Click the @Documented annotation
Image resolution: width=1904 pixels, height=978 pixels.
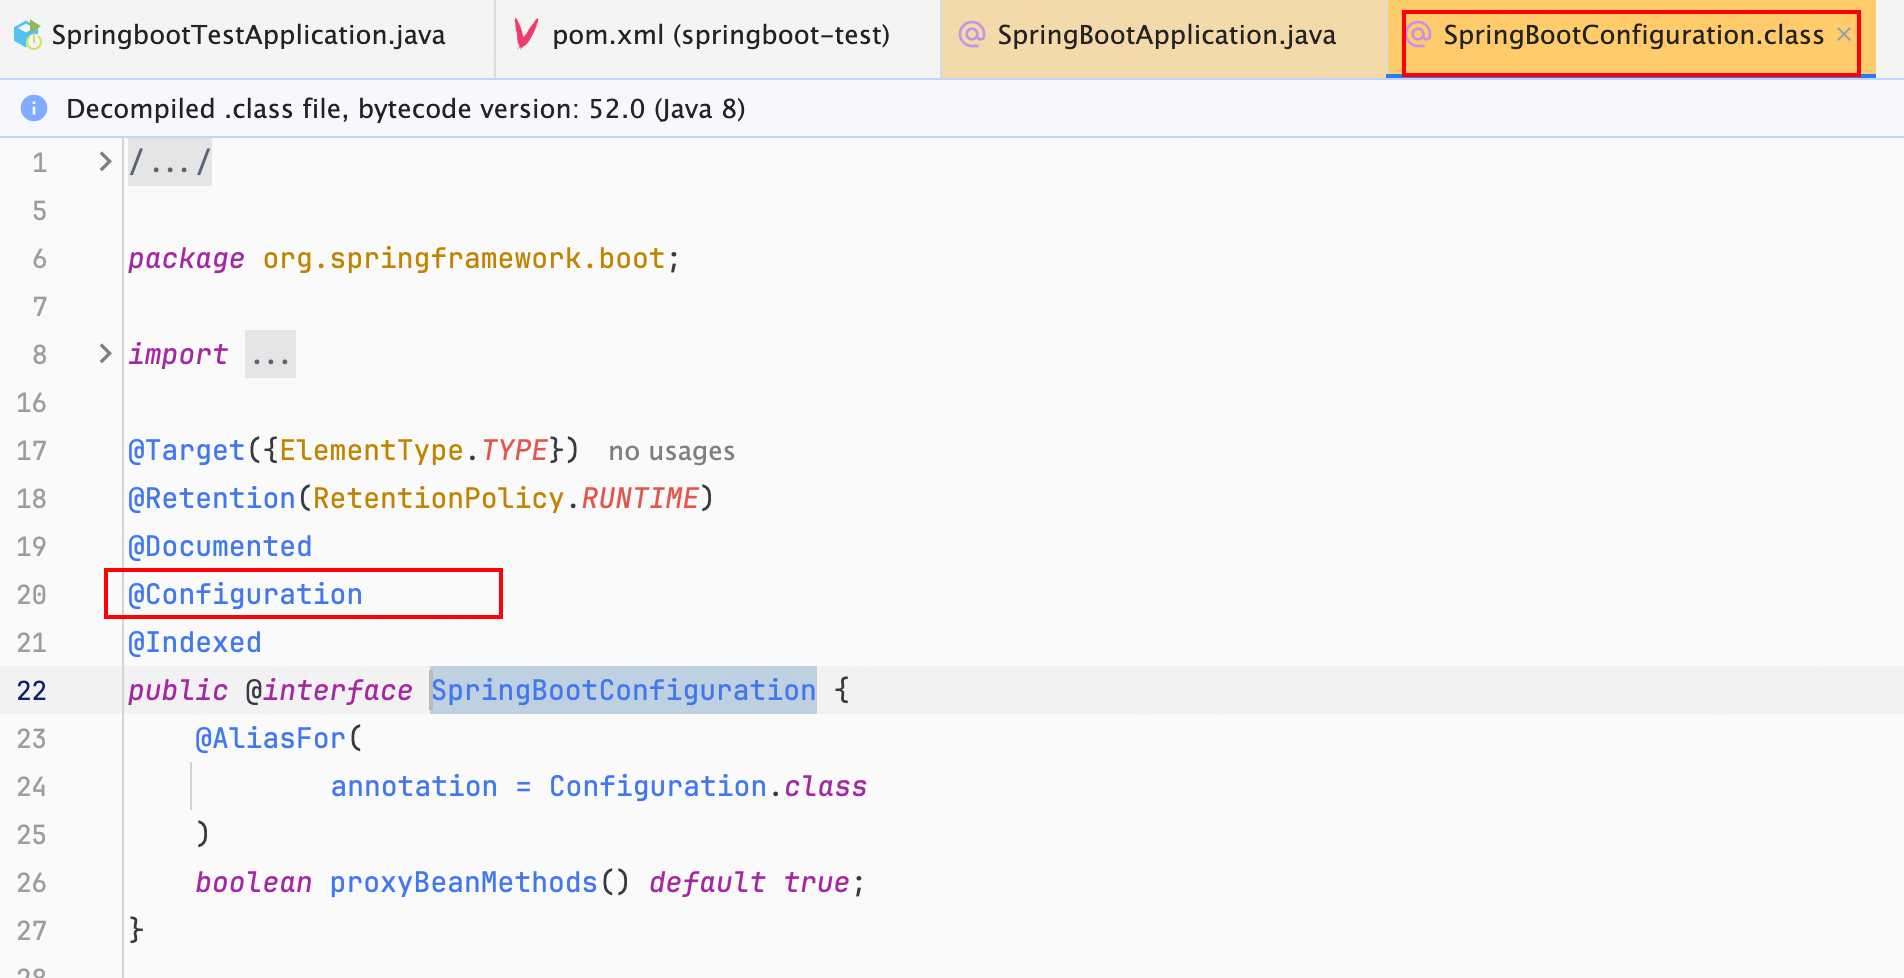click(x=220, y=546)
